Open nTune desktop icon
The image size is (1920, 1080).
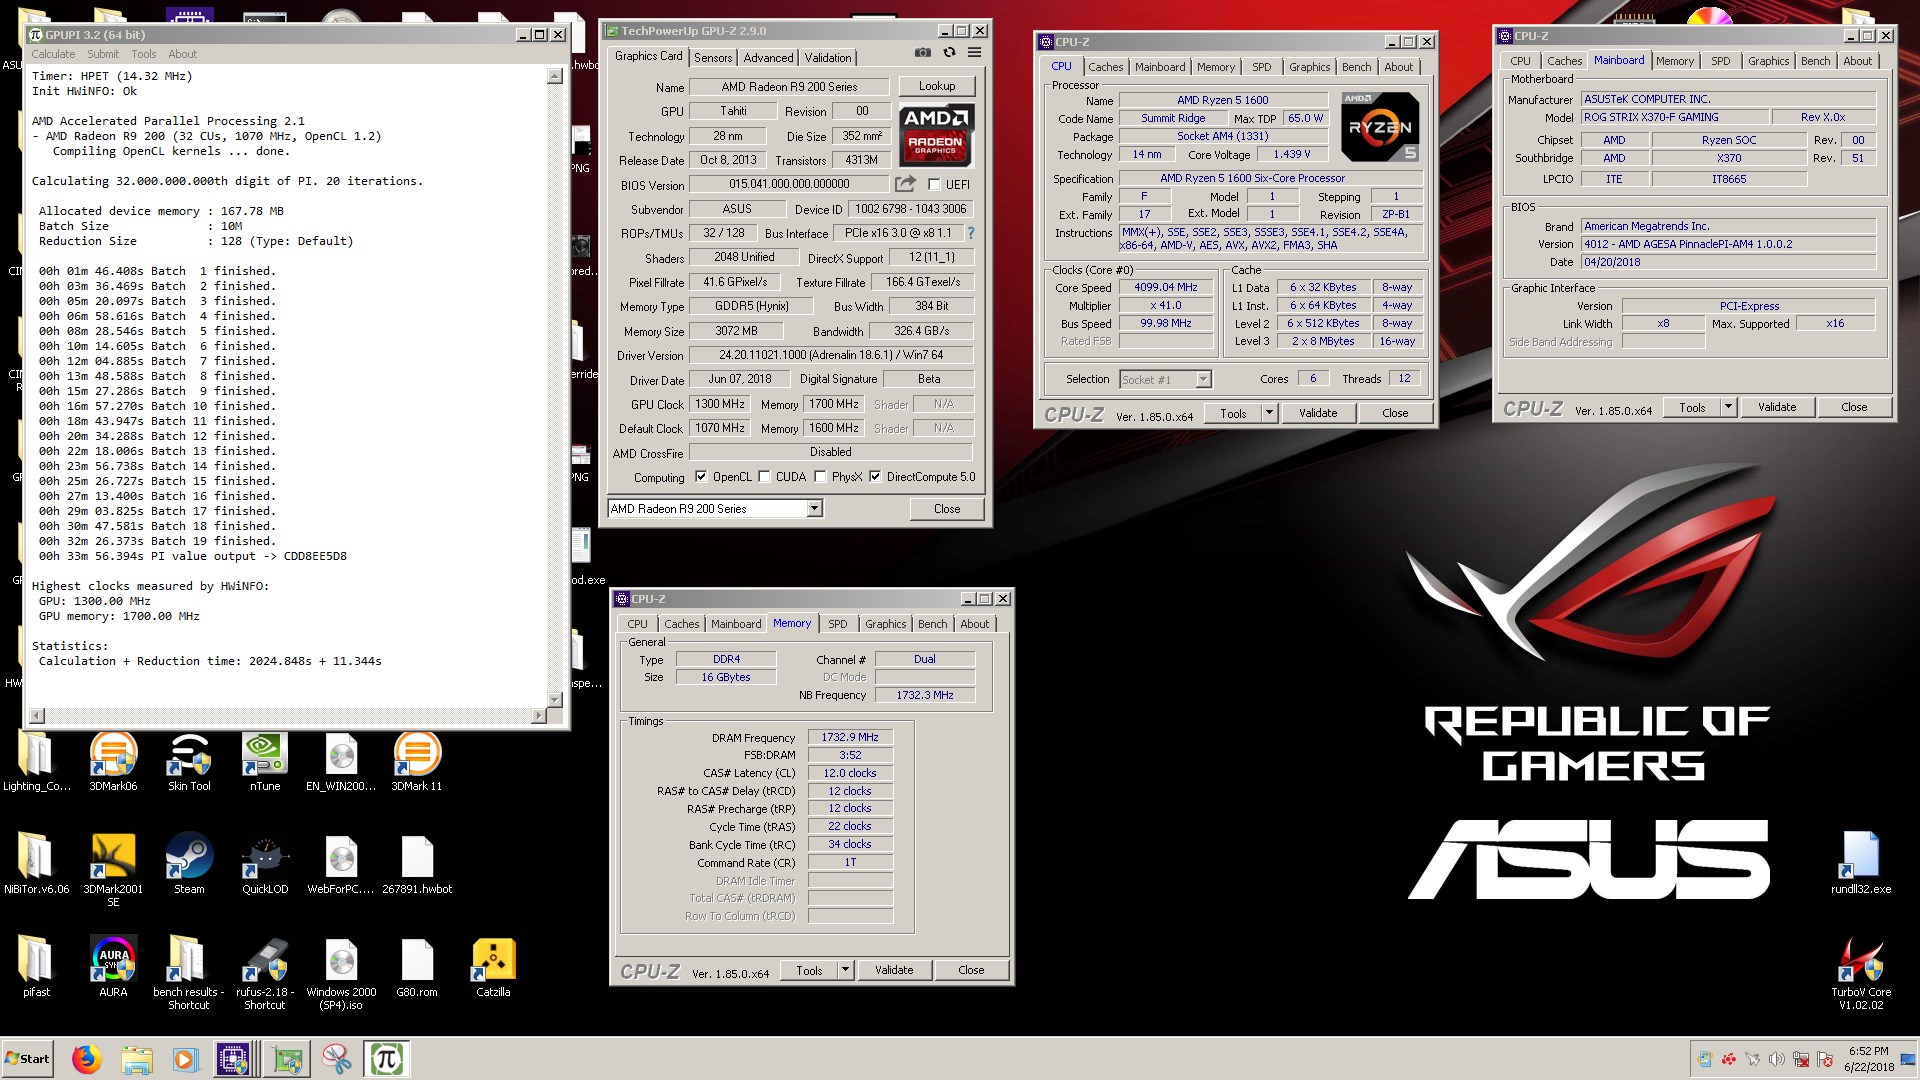[265, 762]
